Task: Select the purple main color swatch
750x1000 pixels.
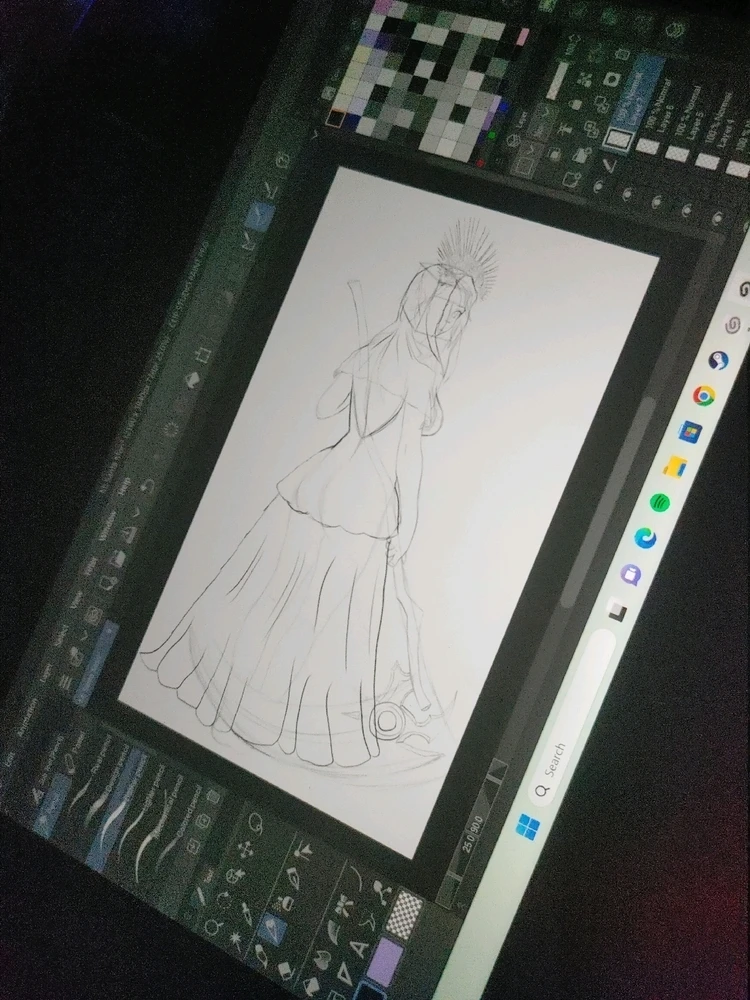Action: tap(383, 961)
